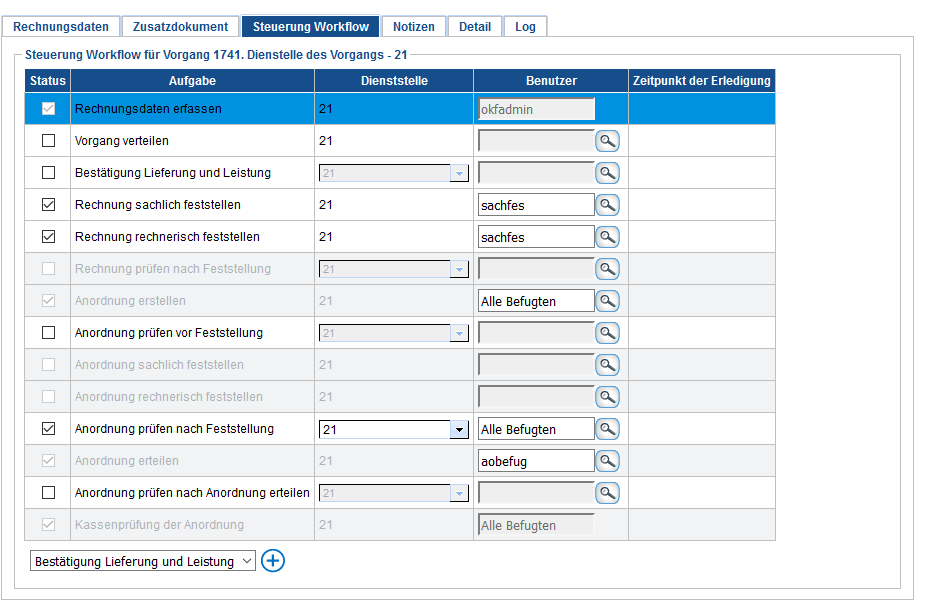The height and width of the screenshot is (608, 927).
Task: Go to the Zusatzdokument tab
Action: click(181, 27)
